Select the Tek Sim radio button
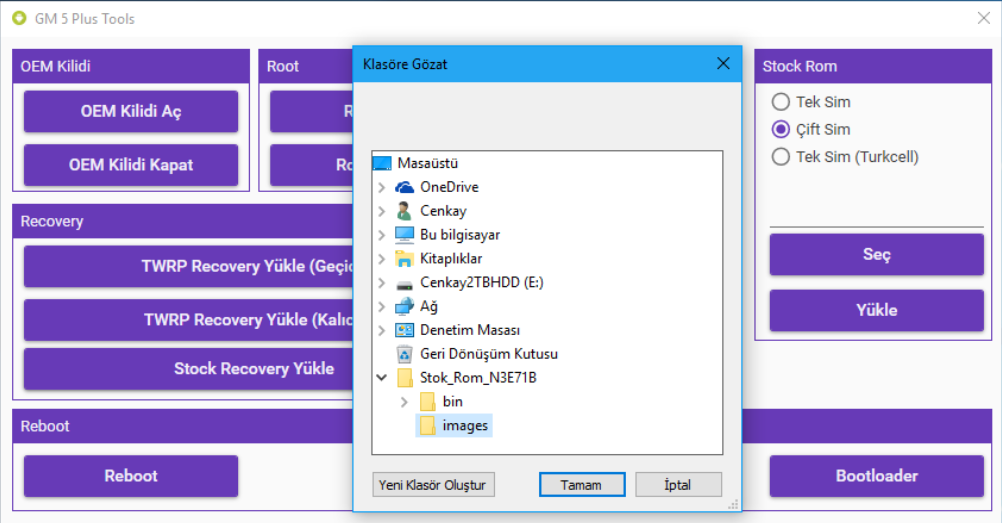The height and width of the screenshot is (523, 1002). point(780,102)
